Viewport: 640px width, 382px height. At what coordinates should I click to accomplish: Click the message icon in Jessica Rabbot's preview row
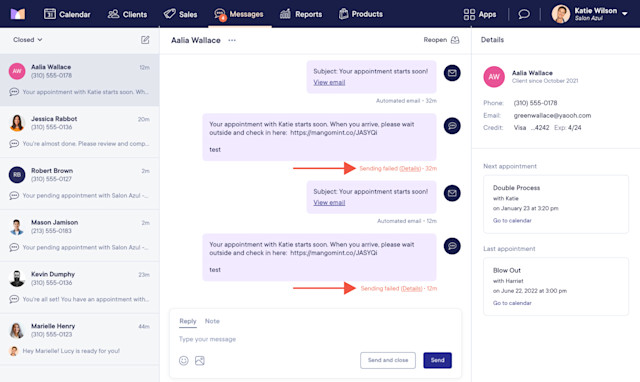click(14, 144)
